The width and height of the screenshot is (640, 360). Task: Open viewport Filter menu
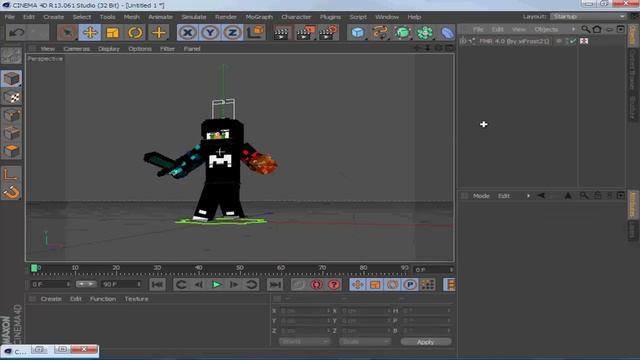tap(167, 49)
